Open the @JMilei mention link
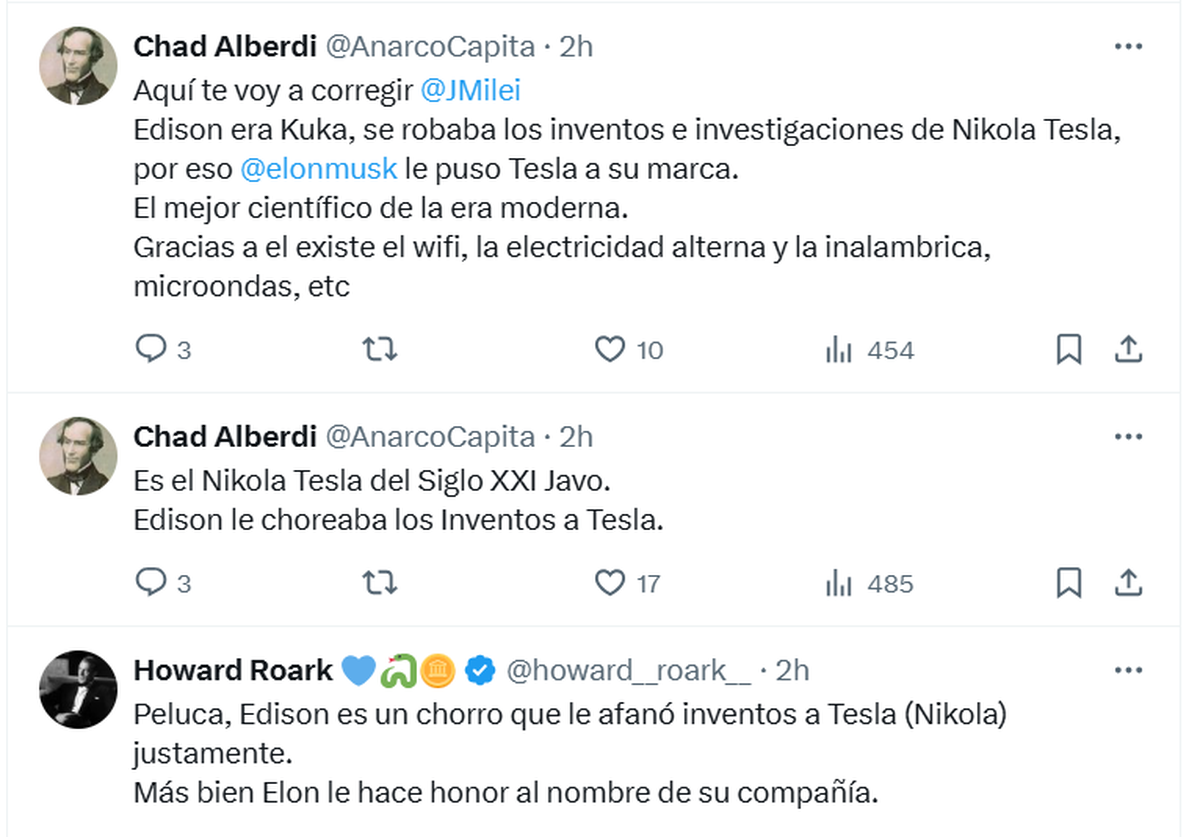1200x837 pixels. [471, 91]
